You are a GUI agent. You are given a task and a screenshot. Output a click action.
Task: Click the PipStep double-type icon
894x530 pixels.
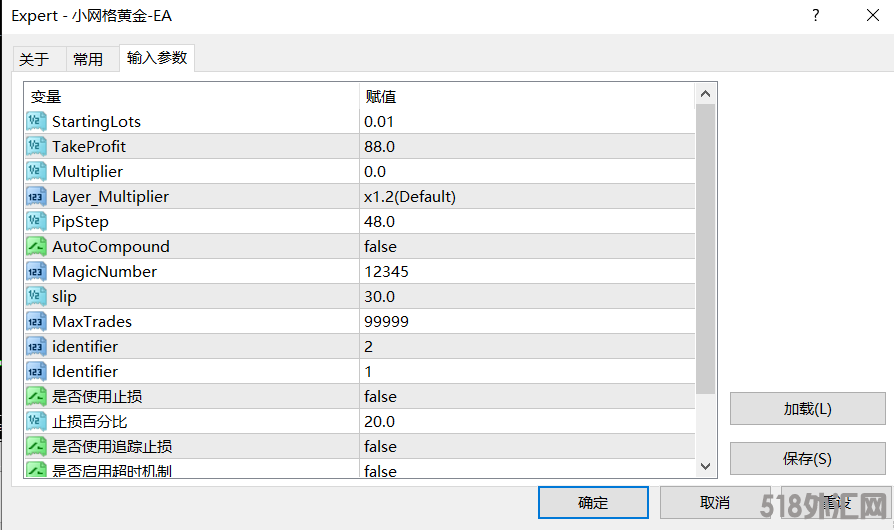36,222
